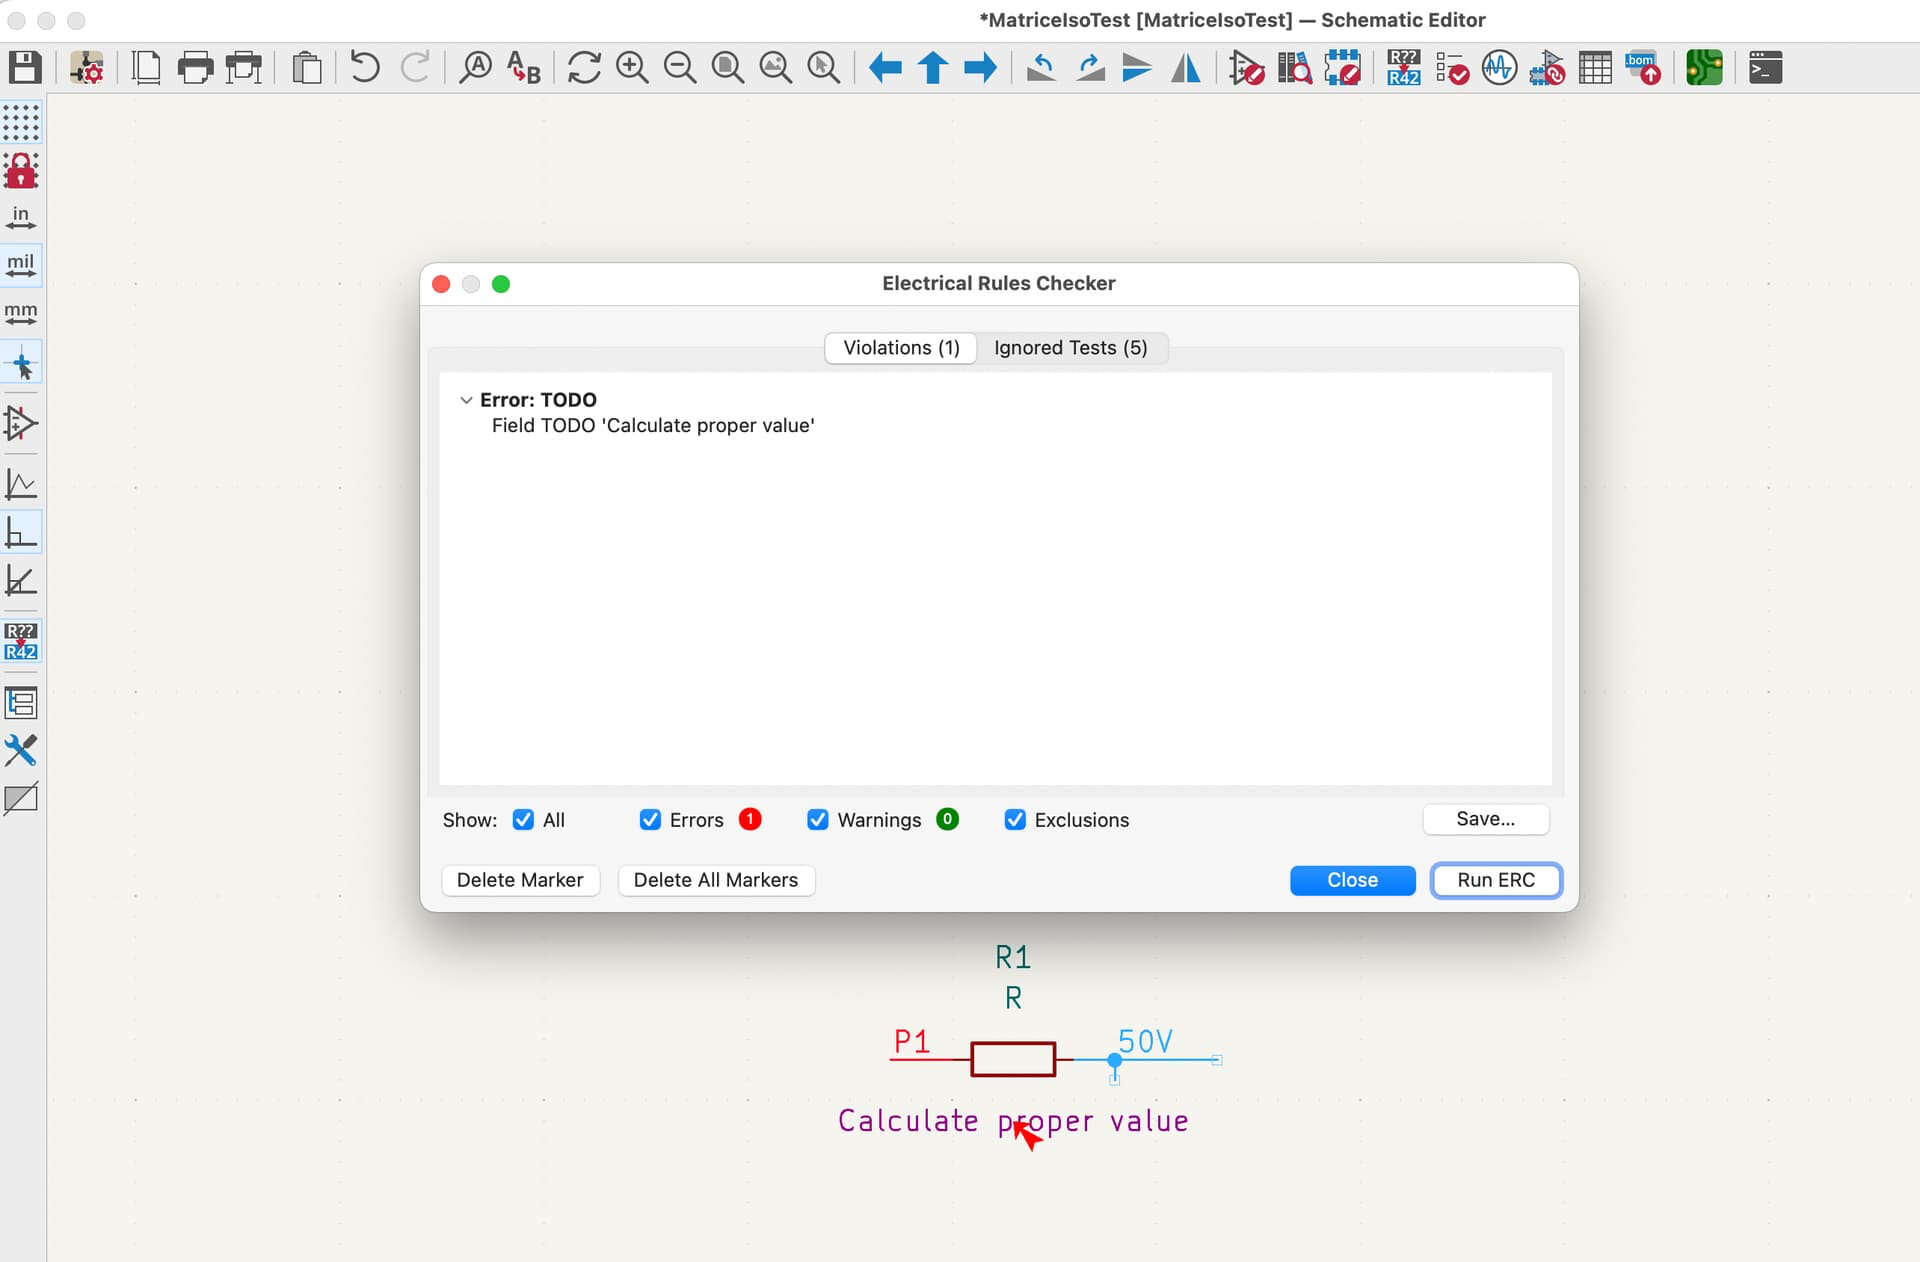Select the Violations (1) tab
Image resolution: width=1920 pixels, height=1262 pixels.
tap(901, 348)
